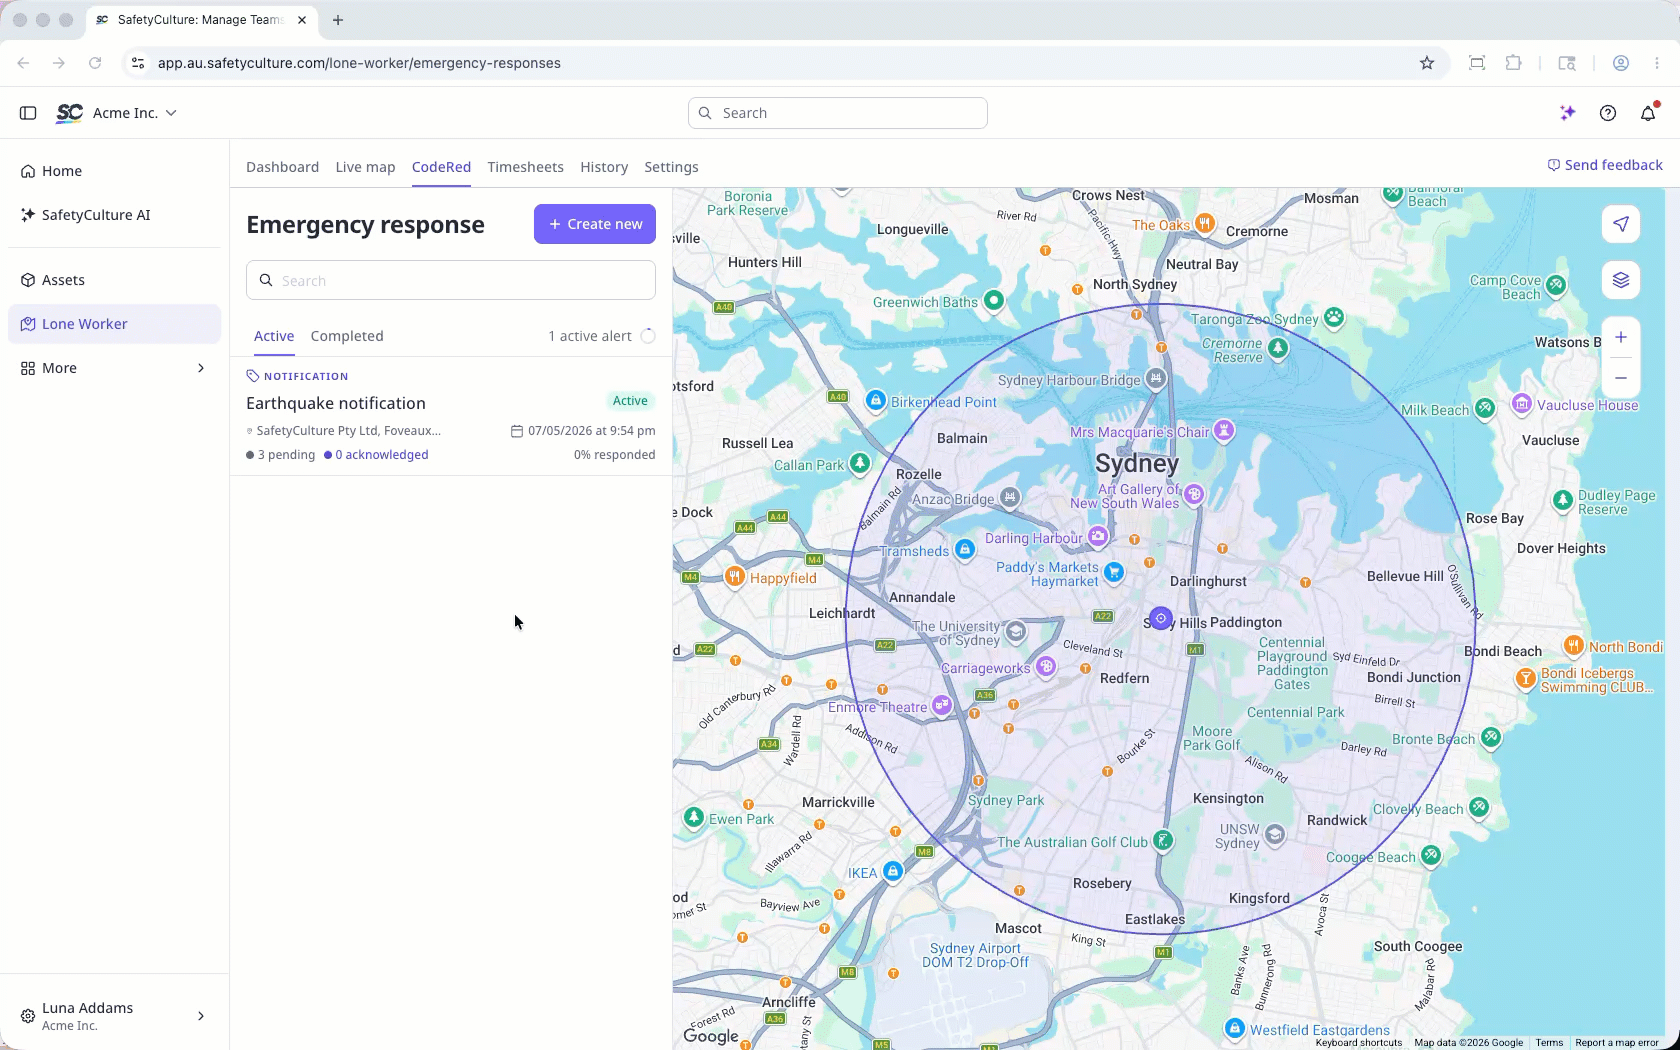Toggle the sidebar collapse icon
Screen dimensions: 1680x1050
28,113
